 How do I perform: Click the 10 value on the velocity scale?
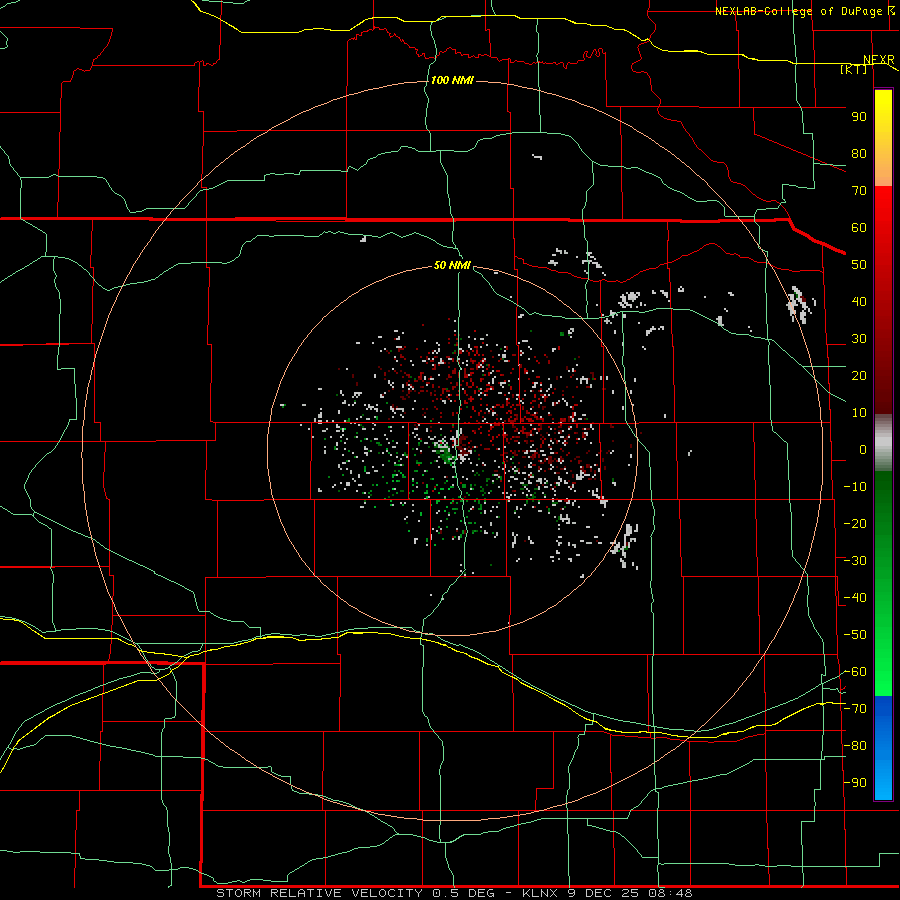859,413
